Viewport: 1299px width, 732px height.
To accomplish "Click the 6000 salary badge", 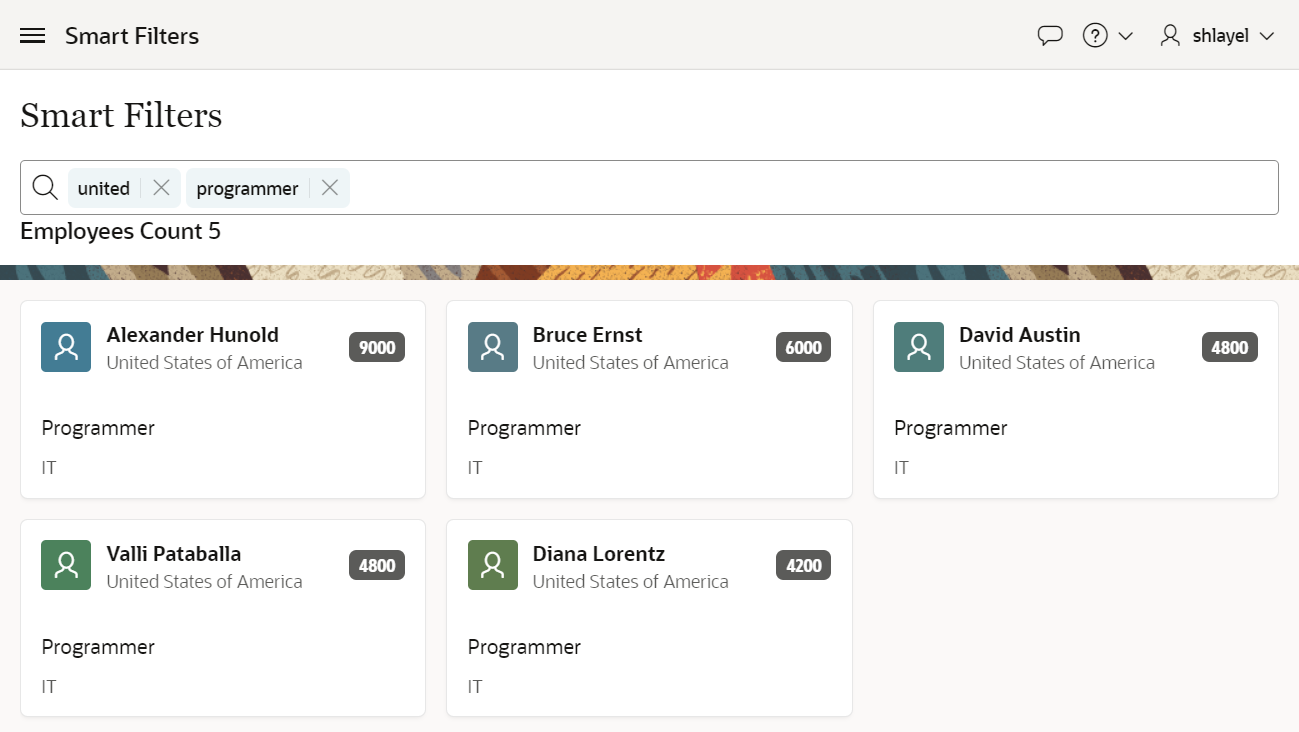I will [x=803, y=348].
